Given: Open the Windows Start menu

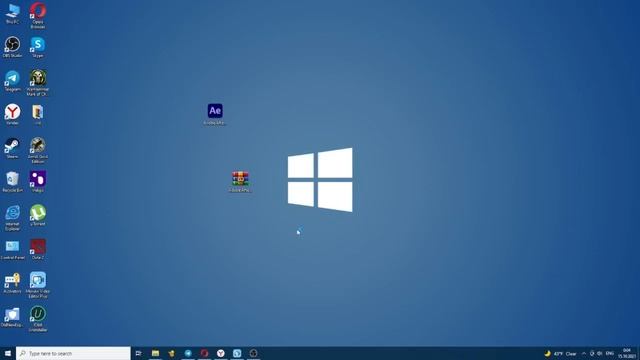Looking at the screenshot, I should pyautogui.click(x=8, y=353).
